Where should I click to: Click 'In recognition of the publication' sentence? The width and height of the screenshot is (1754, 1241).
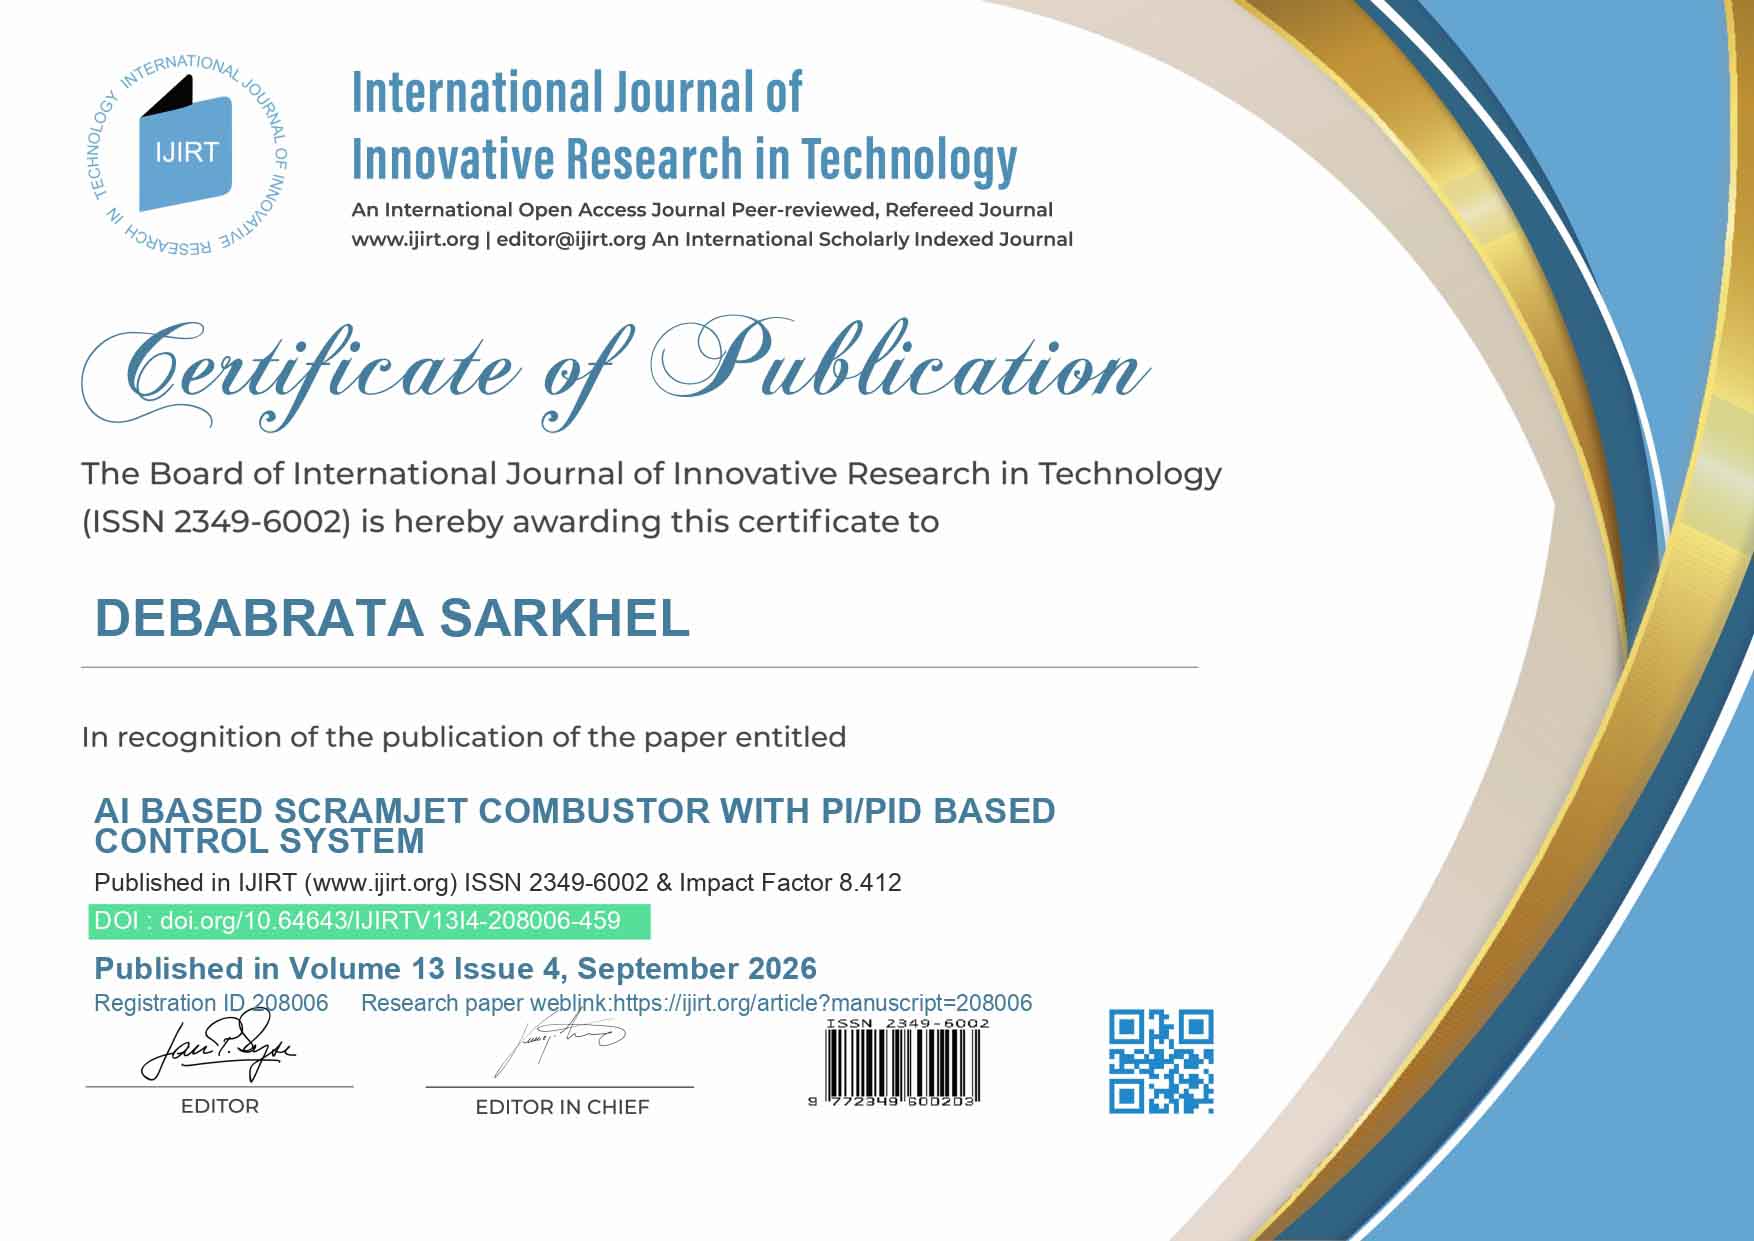pos(464,737)
